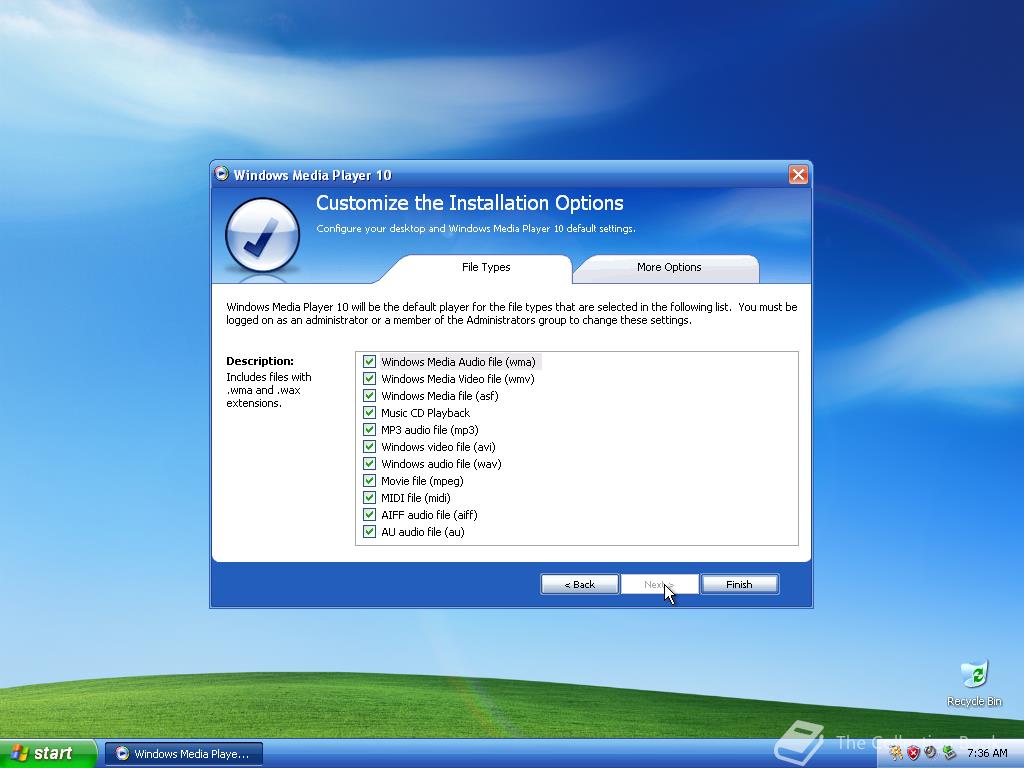Click the Safely Remove Hardware tray icon
1024x768 pixels.
[949, 753]
